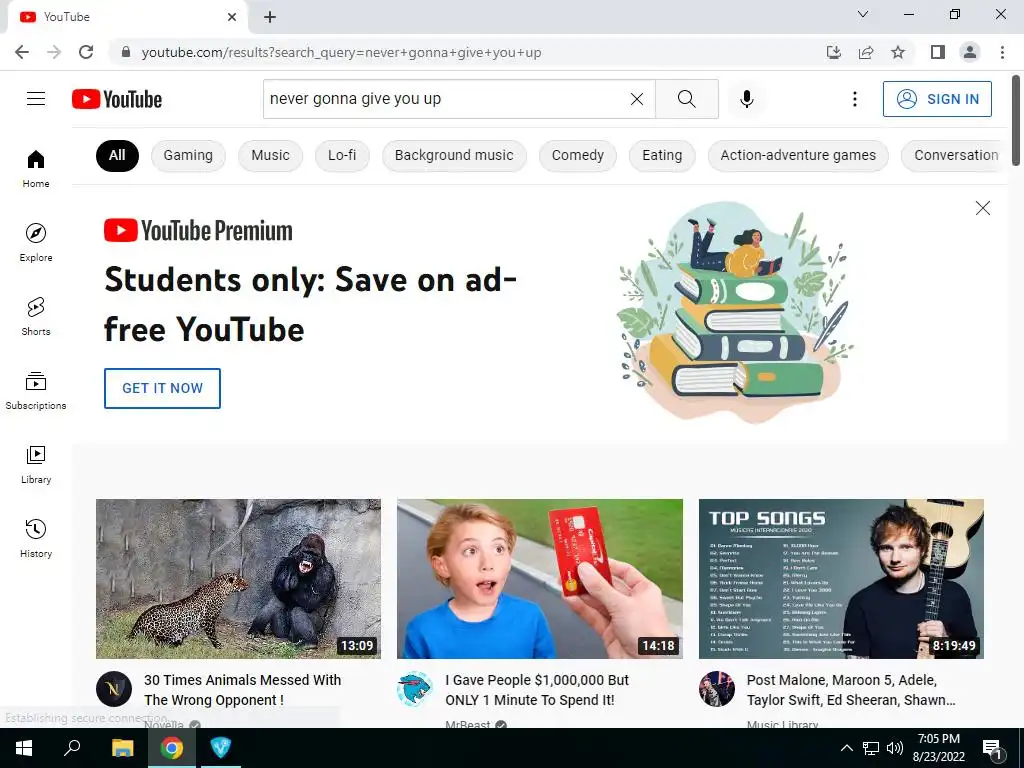Select Action-adventure games chip

click(x=798, y=155)
